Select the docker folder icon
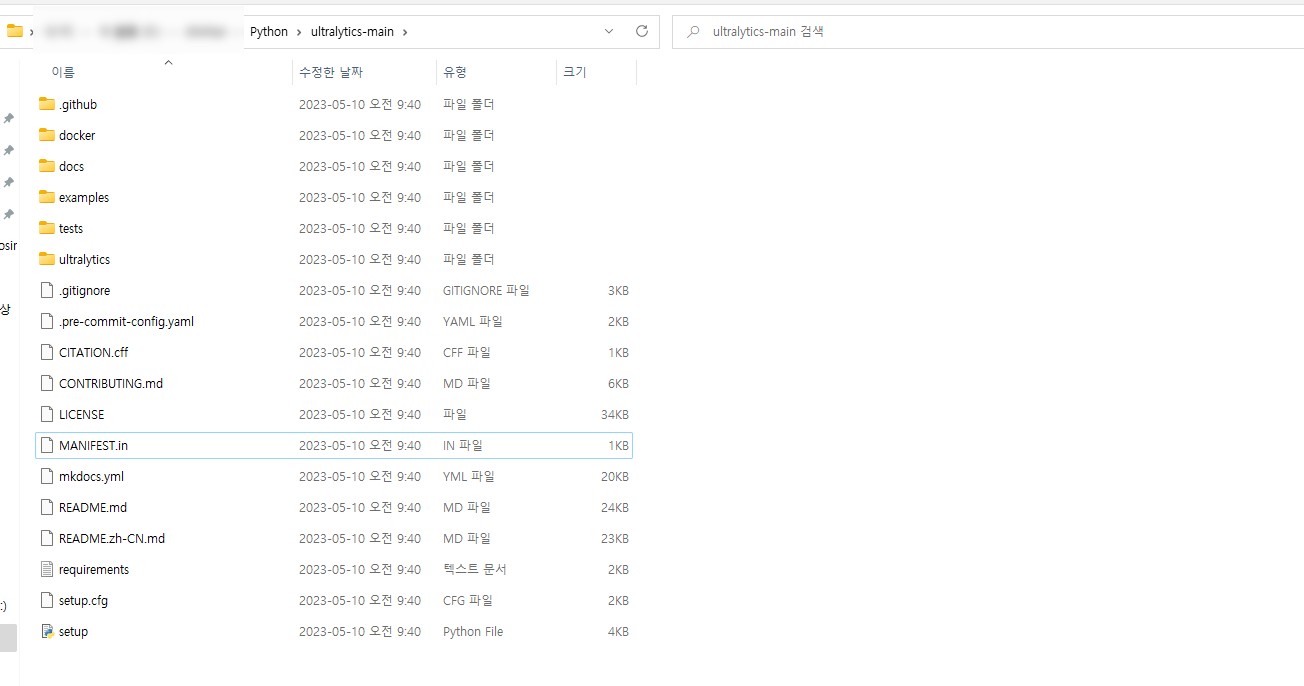Viewport: 1304px width, 686px height. [47, 135]
